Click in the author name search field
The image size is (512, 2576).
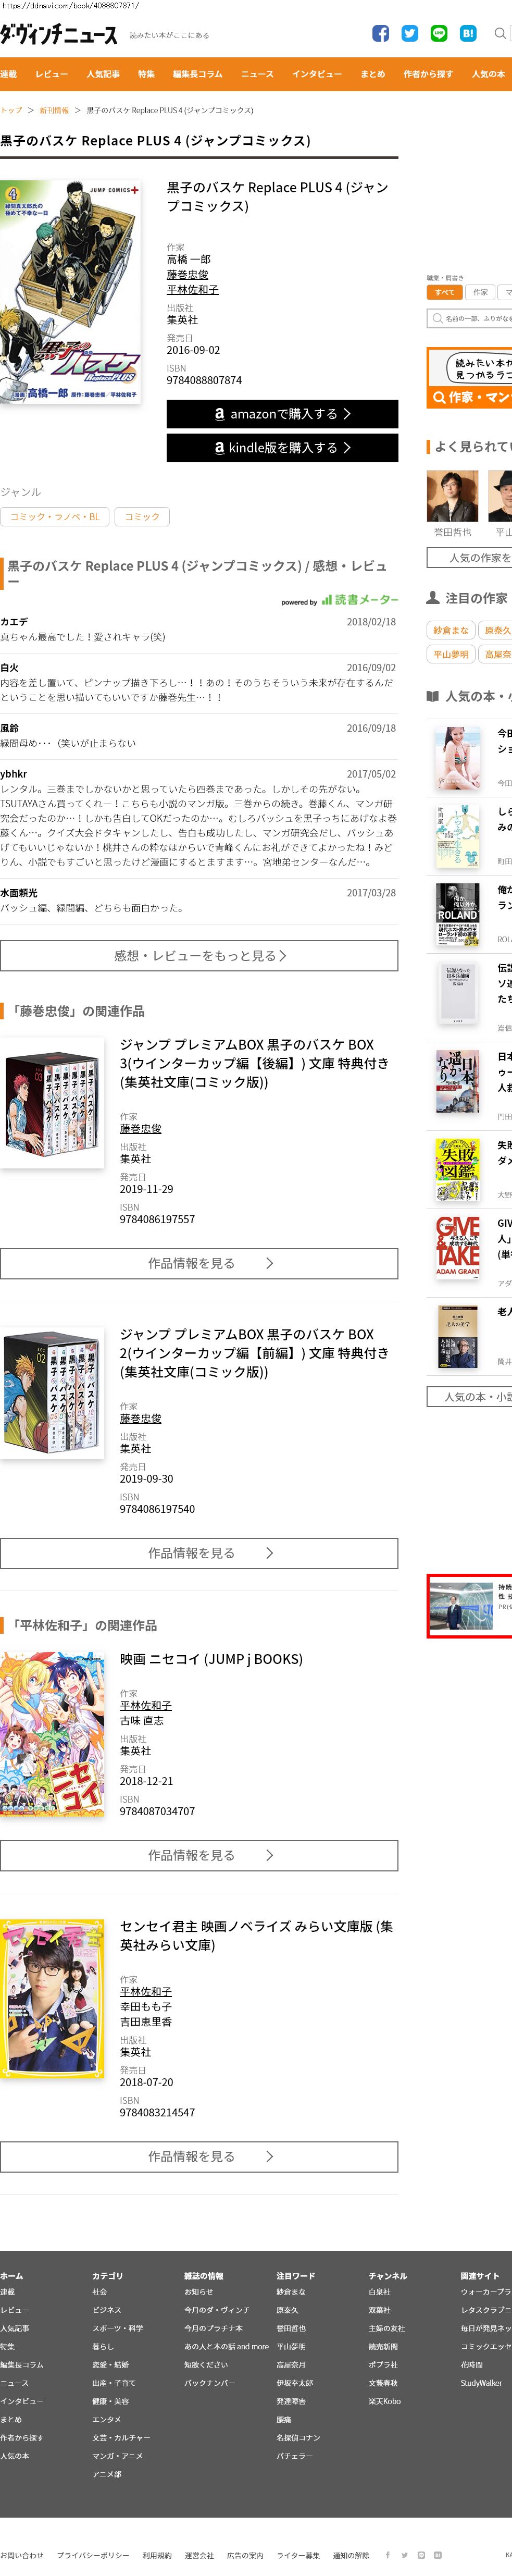point(469,318)
